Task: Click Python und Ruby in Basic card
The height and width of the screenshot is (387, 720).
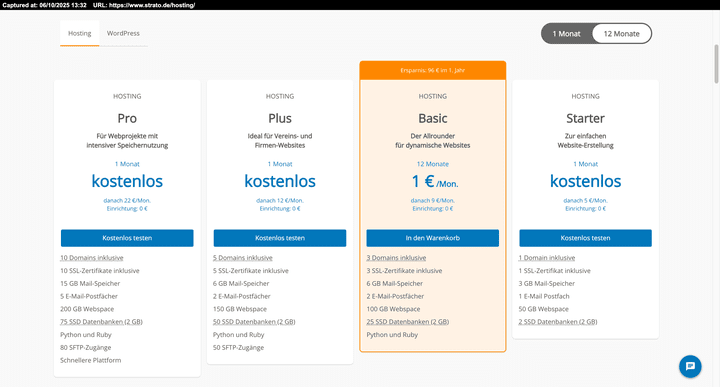Action: pyautogui.click(x=392, y=335)
